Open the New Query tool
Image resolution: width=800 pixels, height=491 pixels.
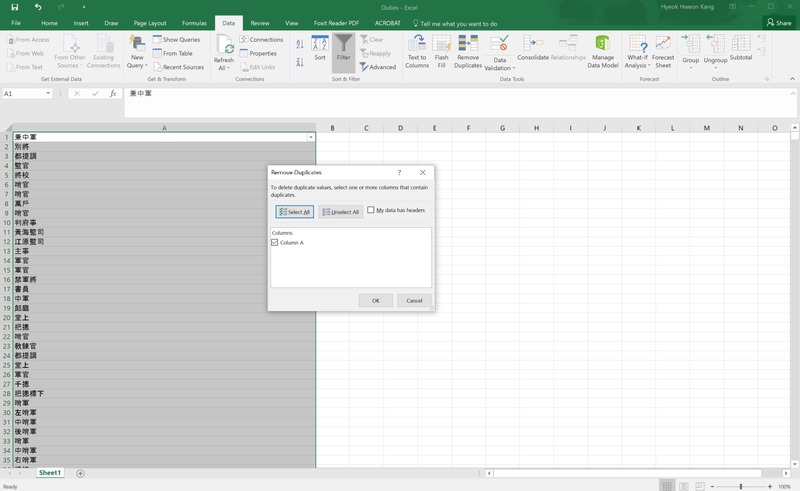click(137, 52)
